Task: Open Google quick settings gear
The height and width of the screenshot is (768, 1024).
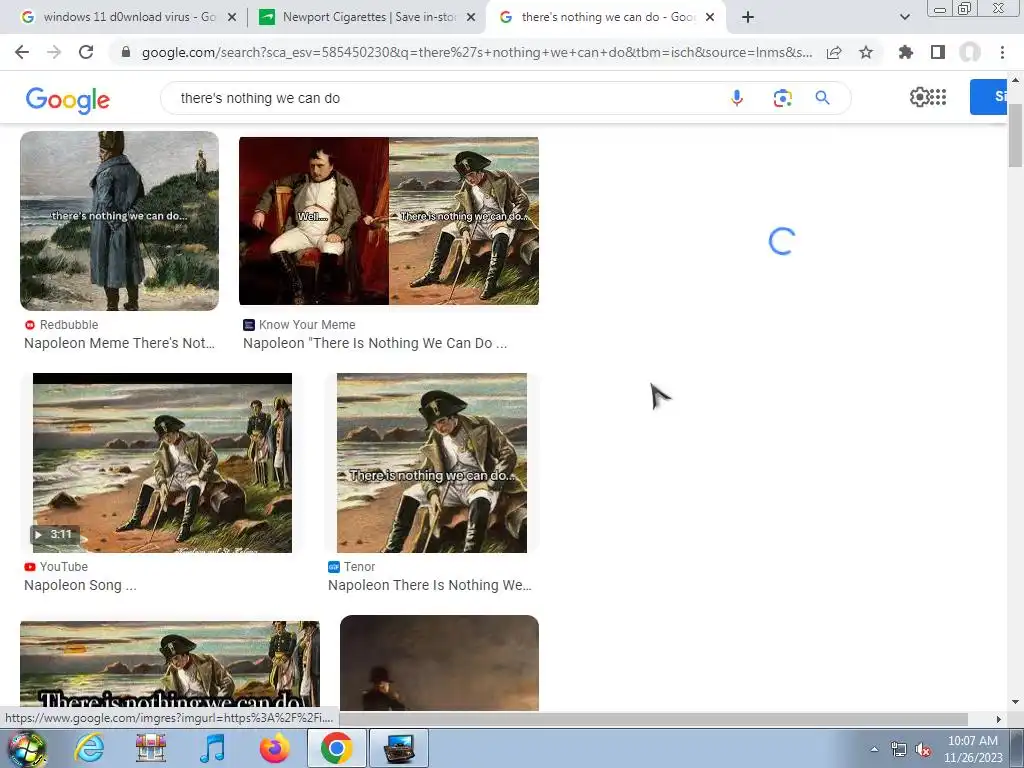Action: point(919,97)
